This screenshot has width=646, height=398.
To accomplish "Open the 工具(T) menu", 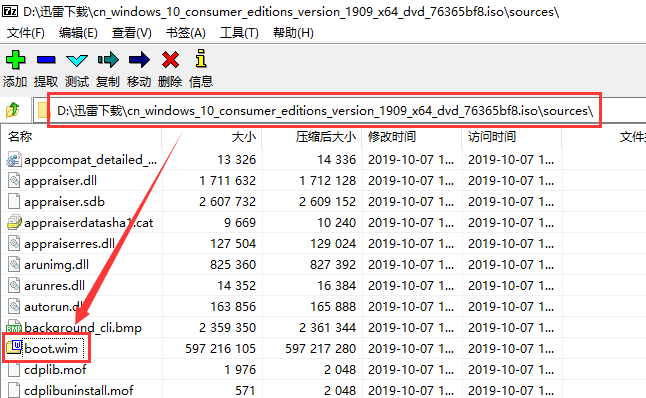I will (239, 33).
